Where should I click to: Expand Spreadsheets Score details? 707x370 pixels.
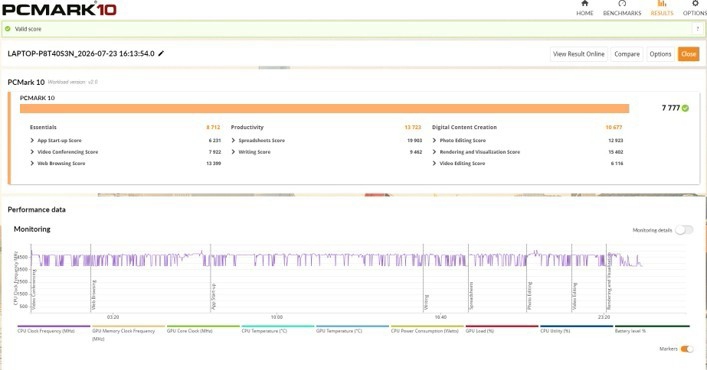click(233, 140)
